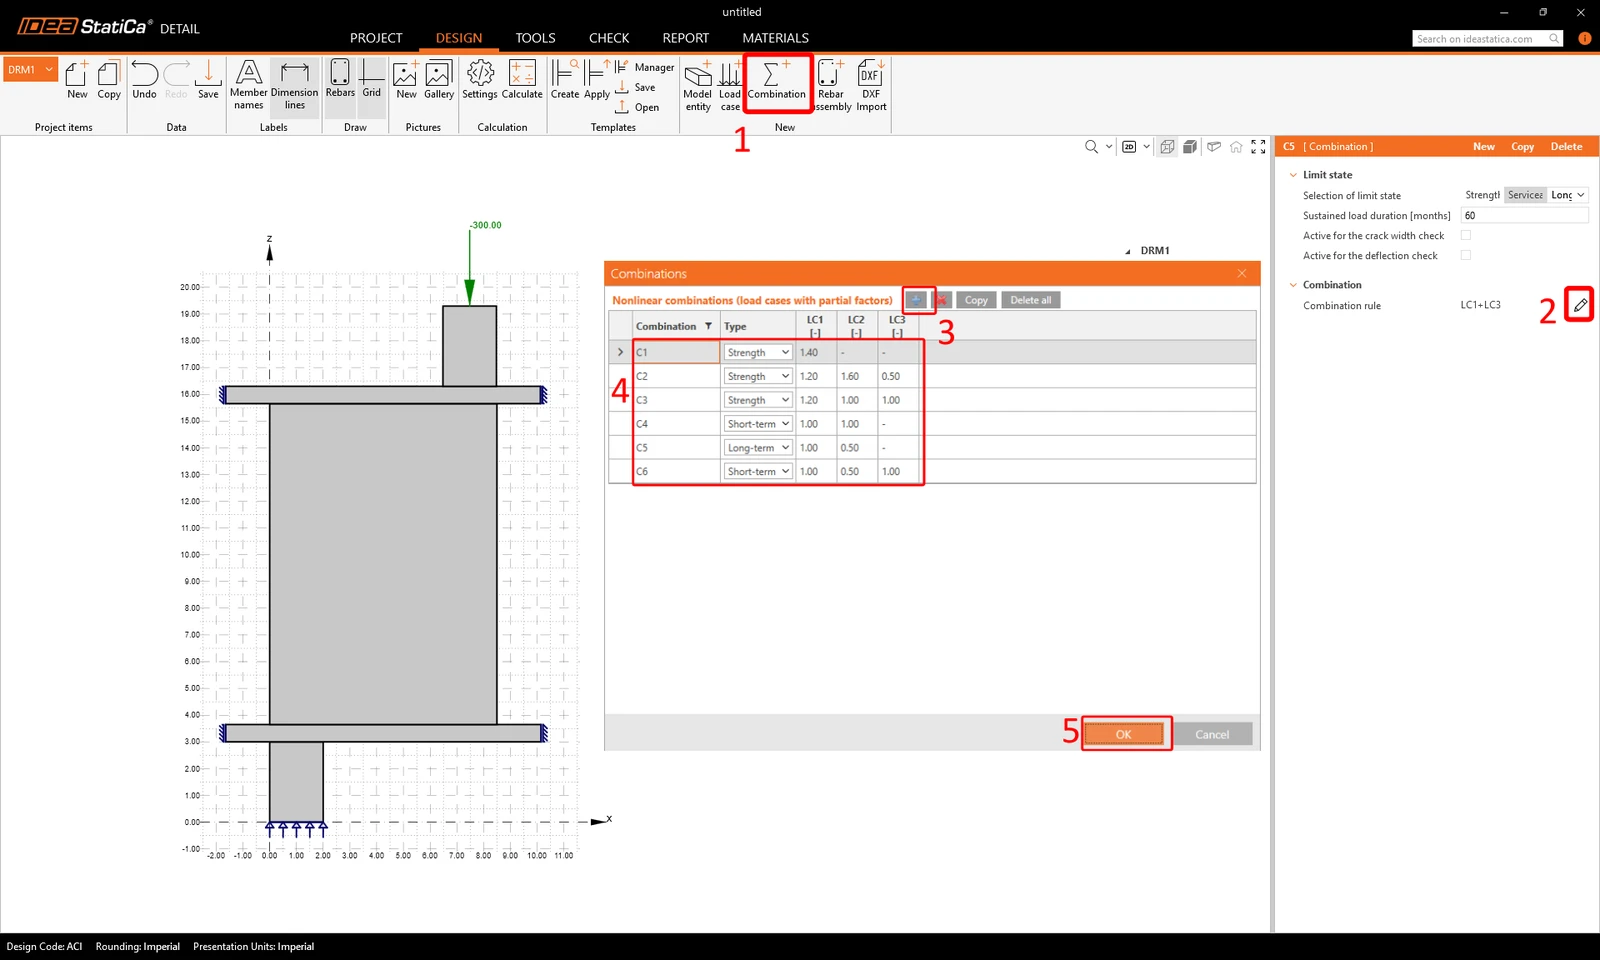Click Delete in the C5 properties header

click(x=1566, y=146)
